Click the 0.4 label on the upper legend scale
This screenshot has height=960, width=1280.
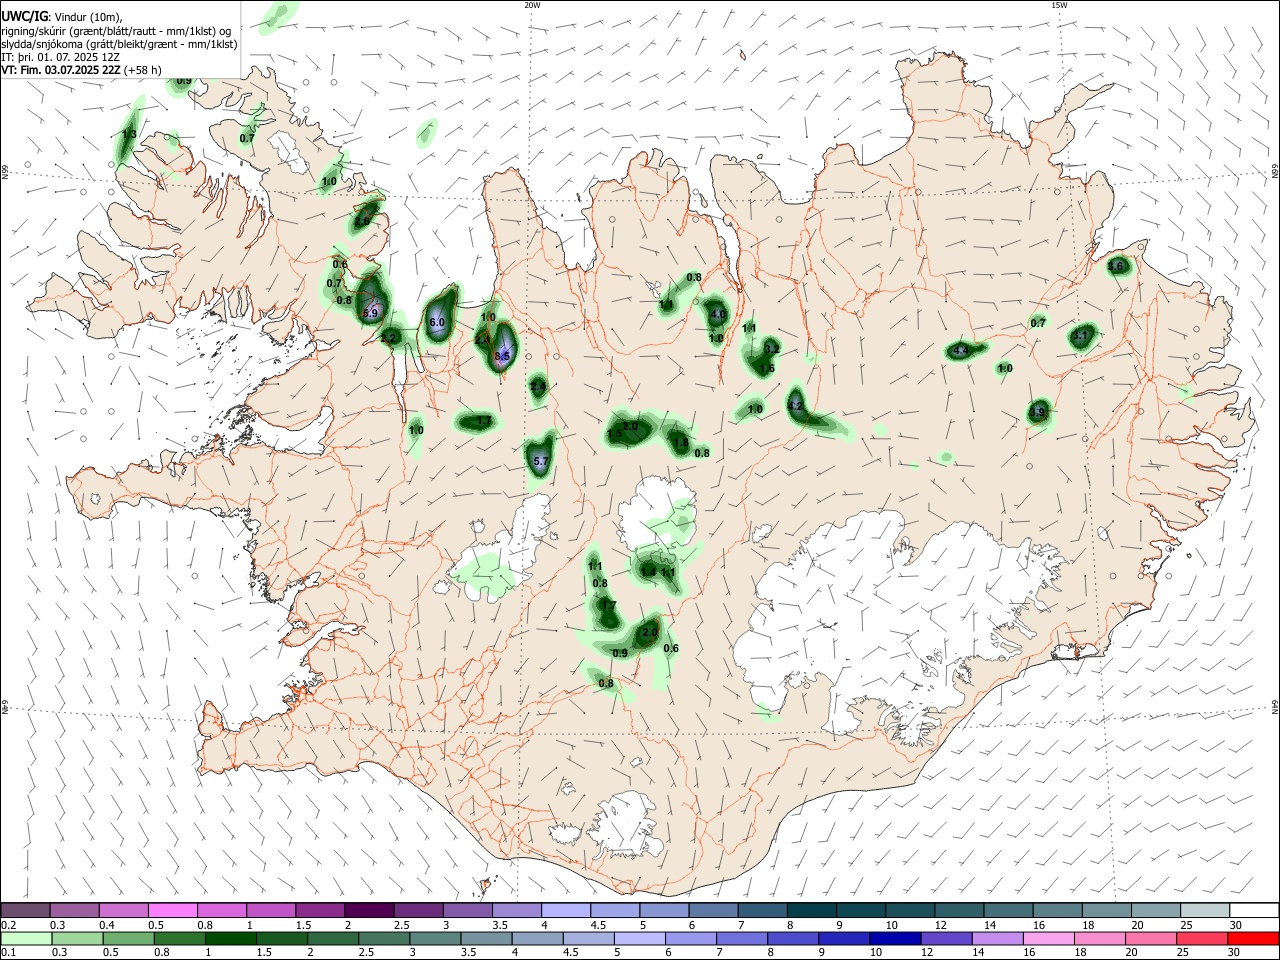click(x=107, y=925)
